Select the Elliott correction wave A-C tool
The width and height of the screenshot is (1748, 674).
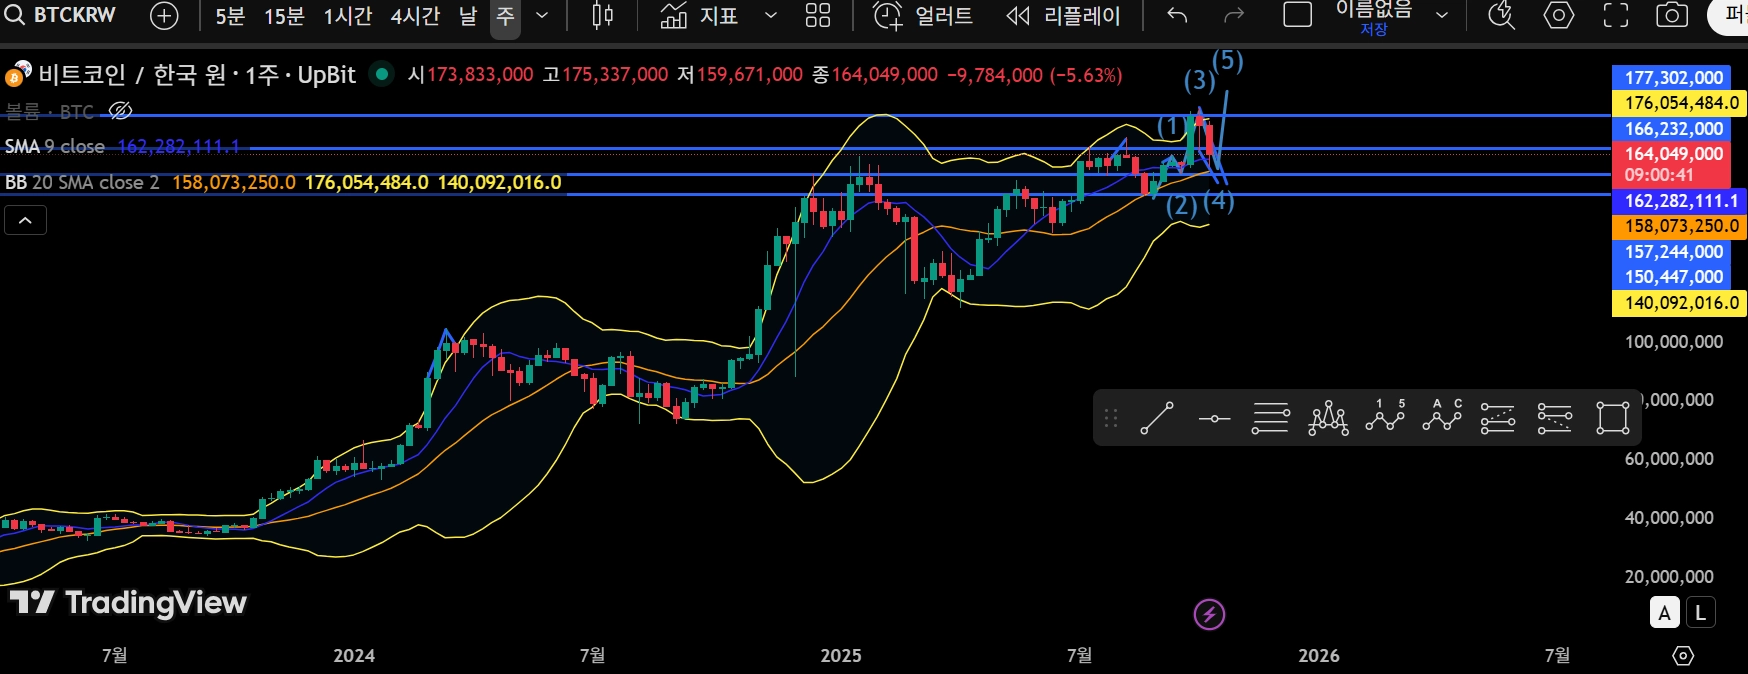(x=1442, y=416)
